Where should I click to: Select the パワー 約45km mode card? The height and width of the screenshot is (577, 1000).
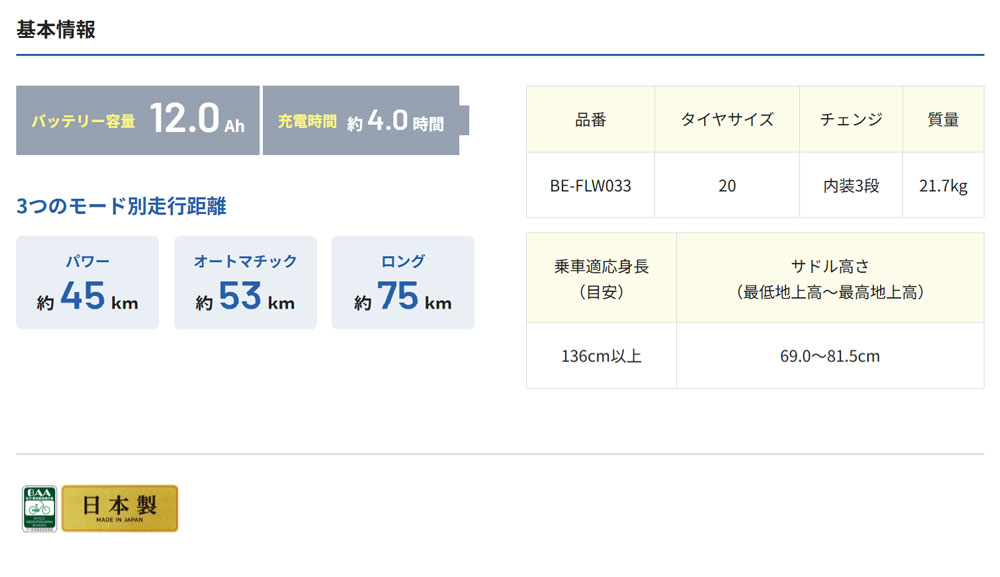[x=87, y=283]
